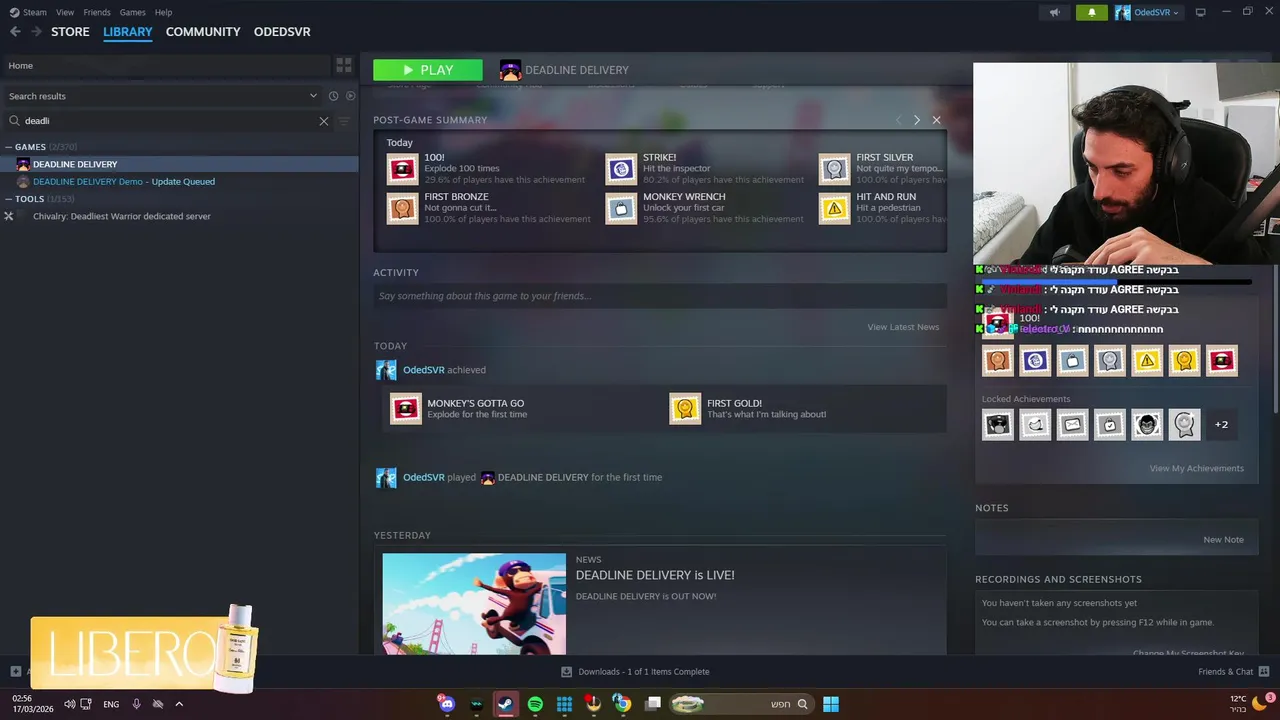Open Google Chrome from the Windows taskbar
Image resolution: width=1280 pixels, height=720 pixels.
click(622, 704)
